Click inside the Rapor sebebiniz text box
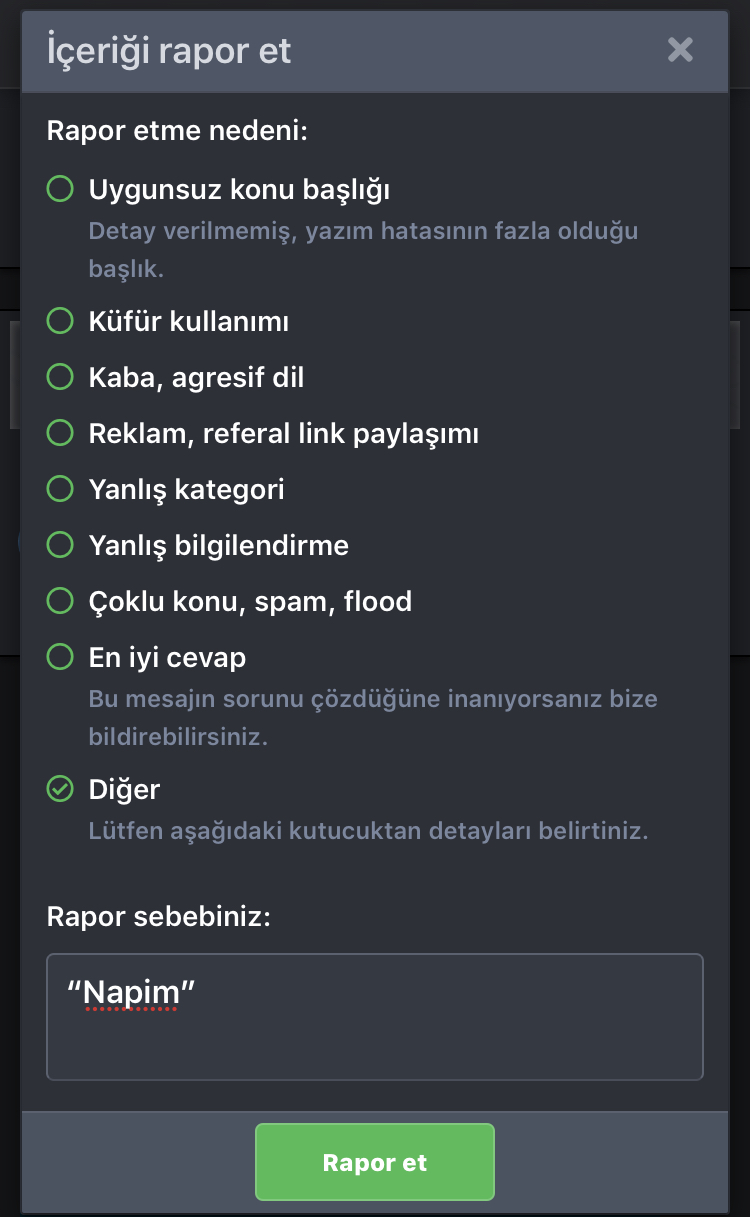The height and width of the screenshot is (1217, 750). pyautogui.click(x=375, y=1017)
